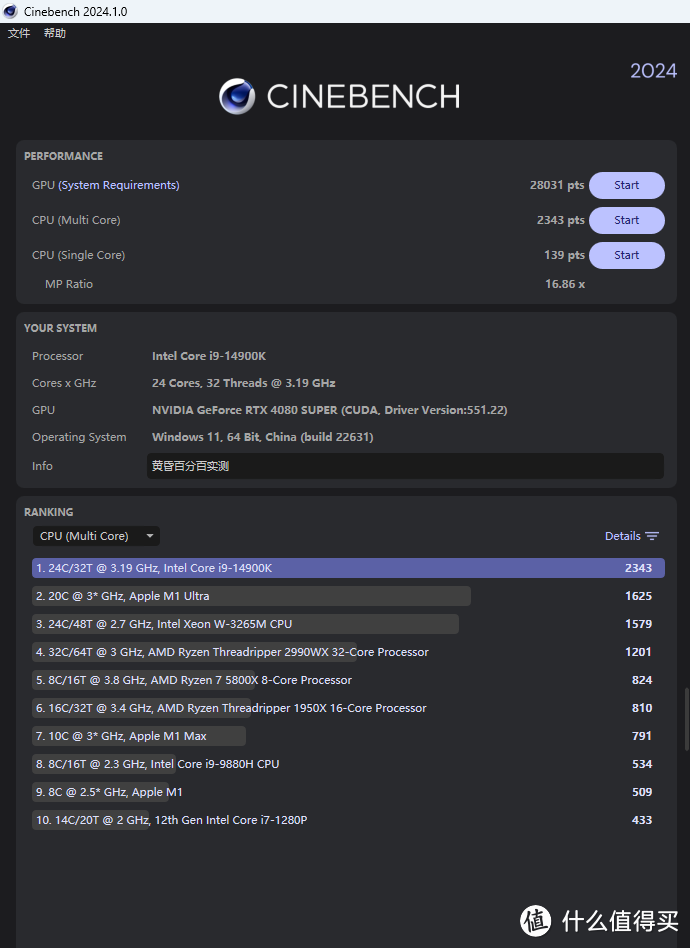Expand the CPU (Multi Core) ranking dropdown
Viewport: 690px width, 948px height.
pyautogui.click(x=96, y=536)
